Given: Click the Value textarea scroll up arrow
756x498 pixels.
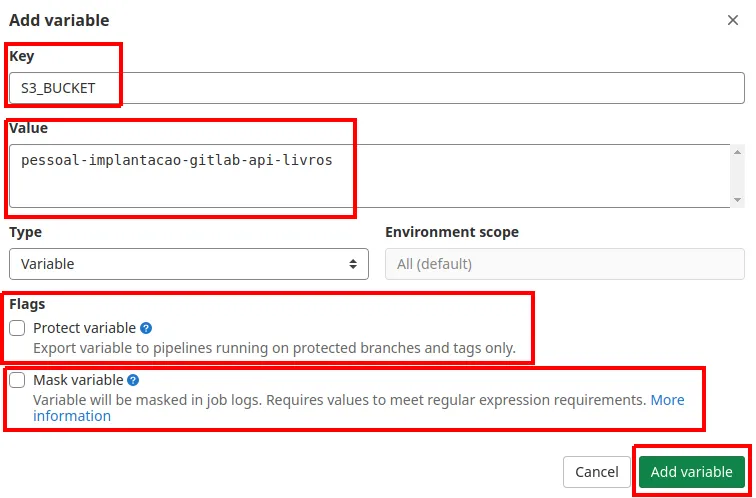Looking at the screenshot, I should click(737, 152).
